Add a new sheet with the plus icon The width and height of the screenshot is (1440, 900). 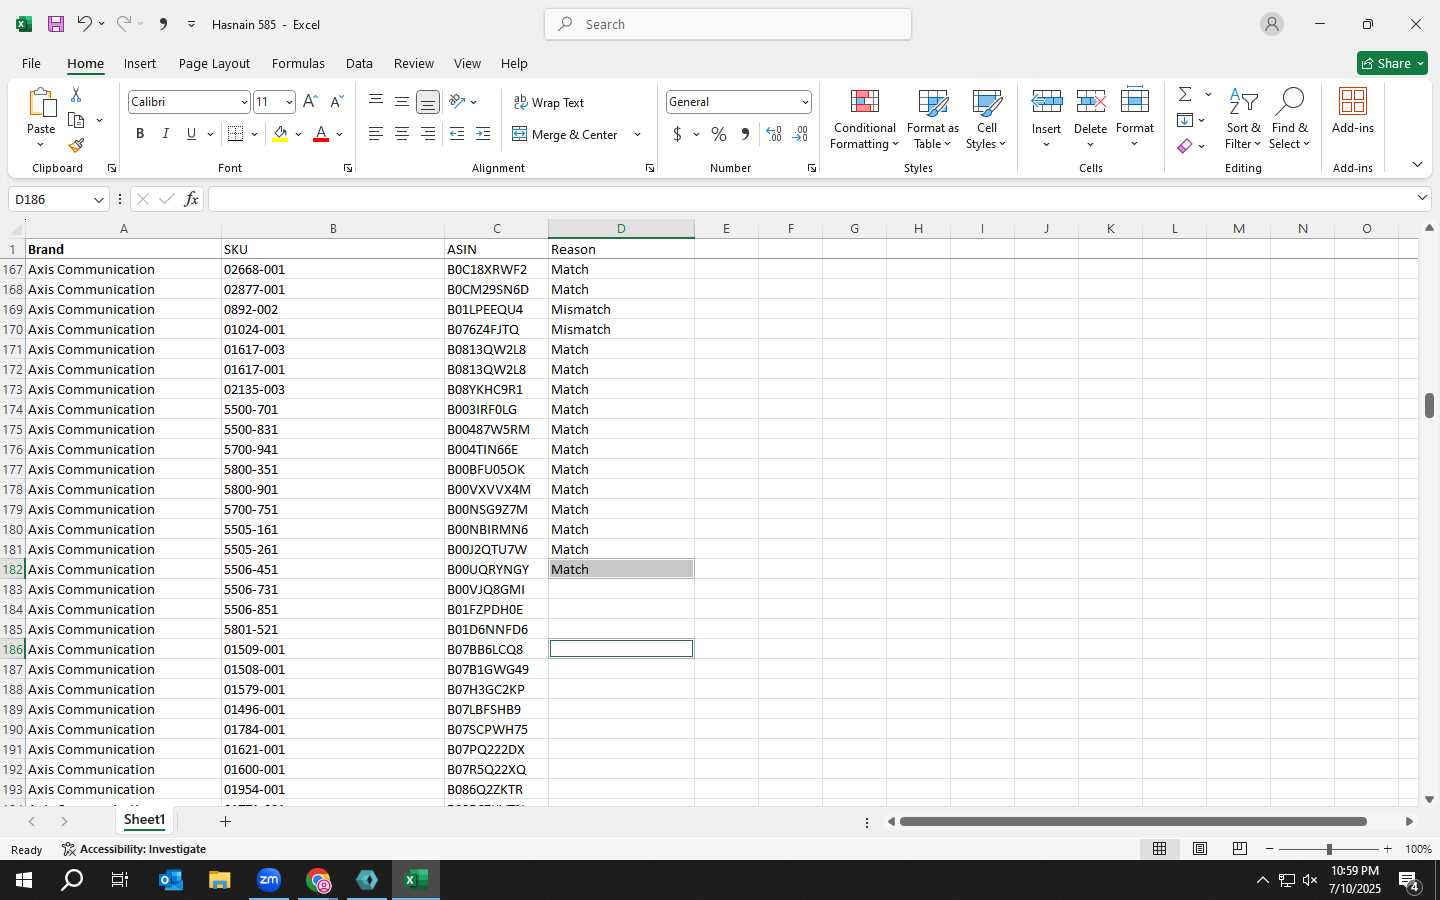(x=226, y=821)
